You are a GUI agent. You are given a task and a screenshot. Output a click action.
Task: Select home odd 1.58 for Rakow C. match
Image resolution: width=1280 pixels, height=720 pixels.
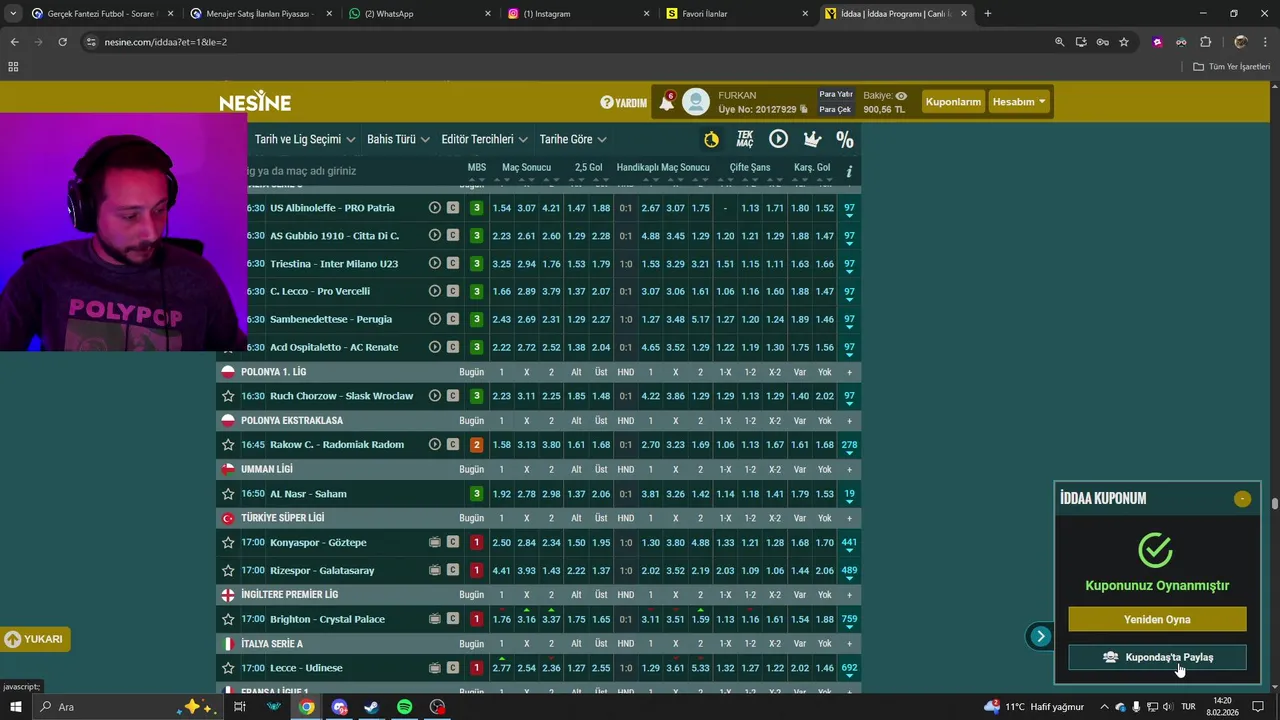(x=501, y=445)
